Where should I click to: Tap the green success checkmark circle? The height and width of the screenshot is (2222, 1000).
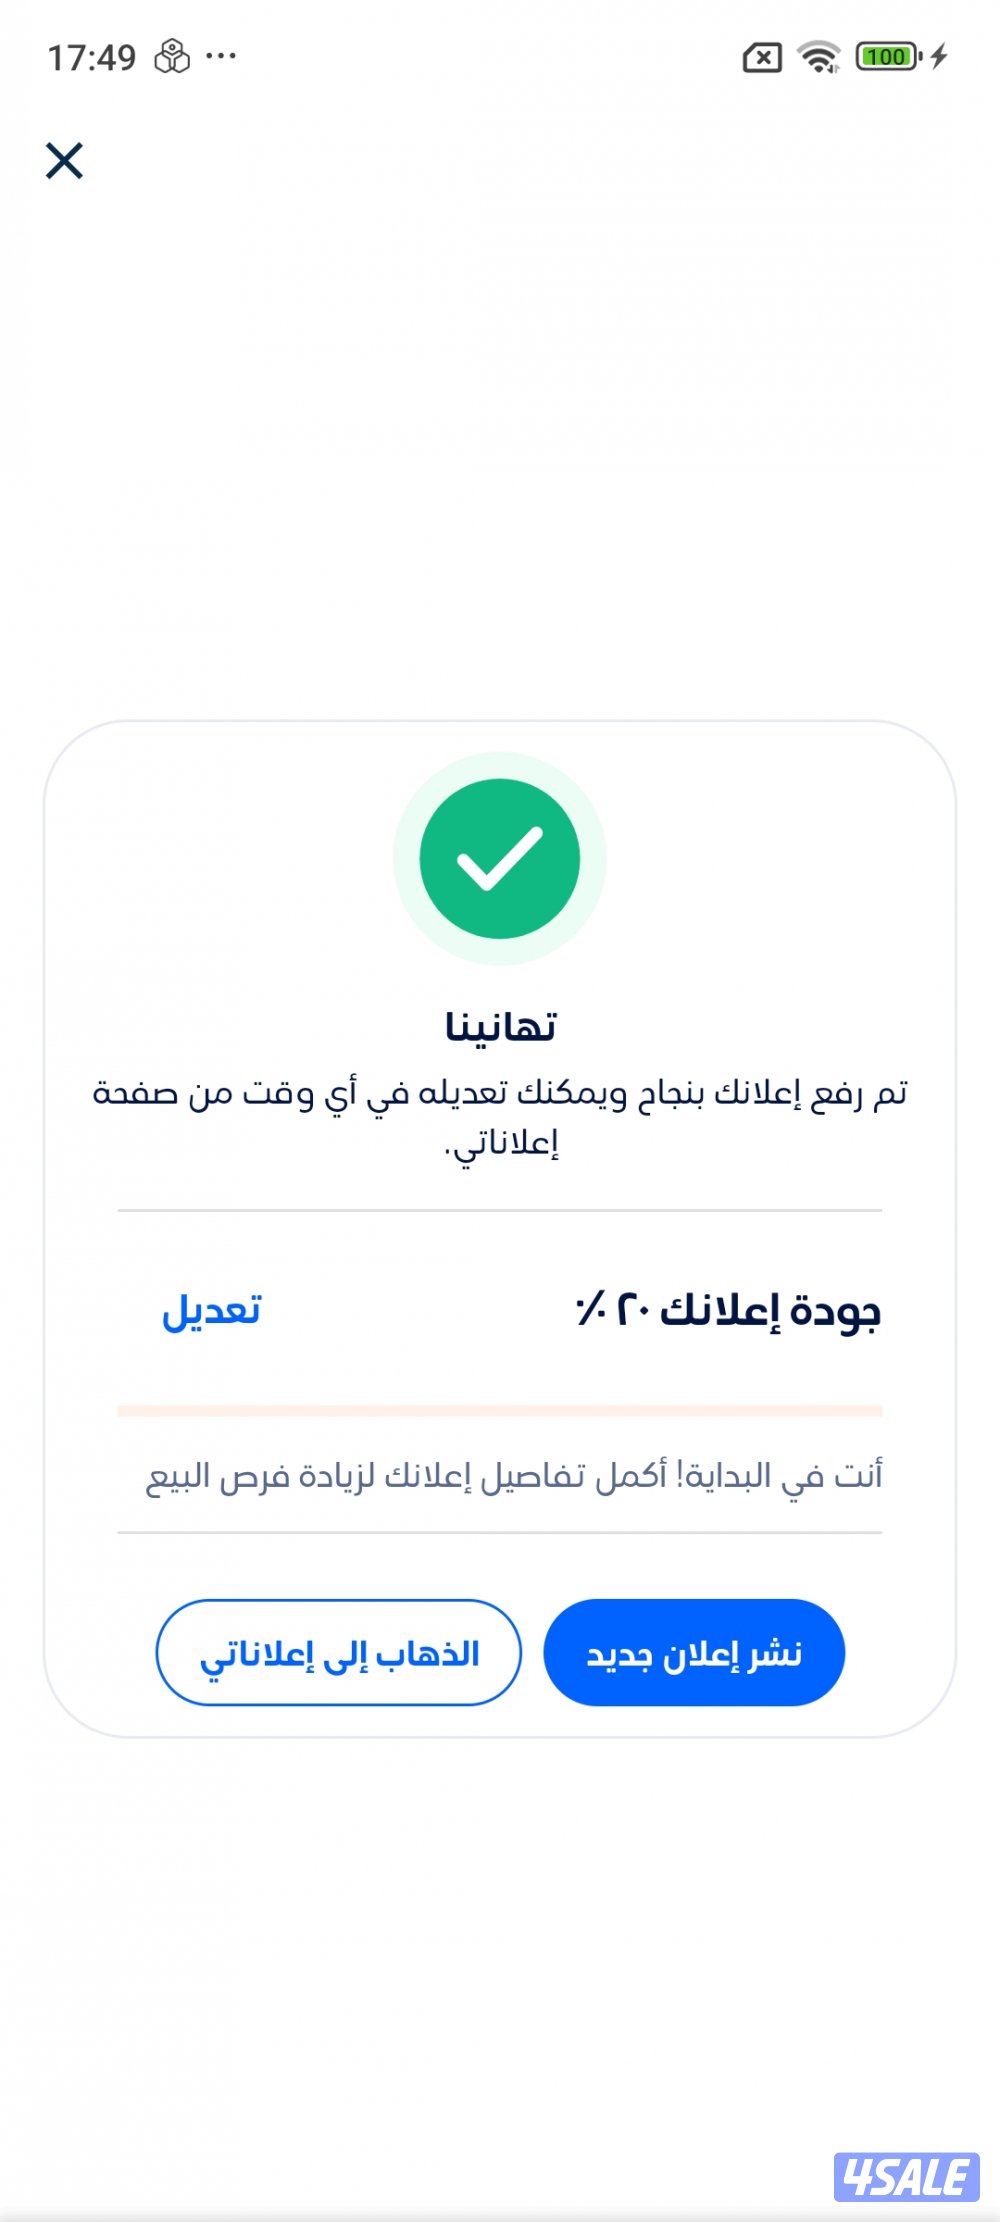click(500, 859)
